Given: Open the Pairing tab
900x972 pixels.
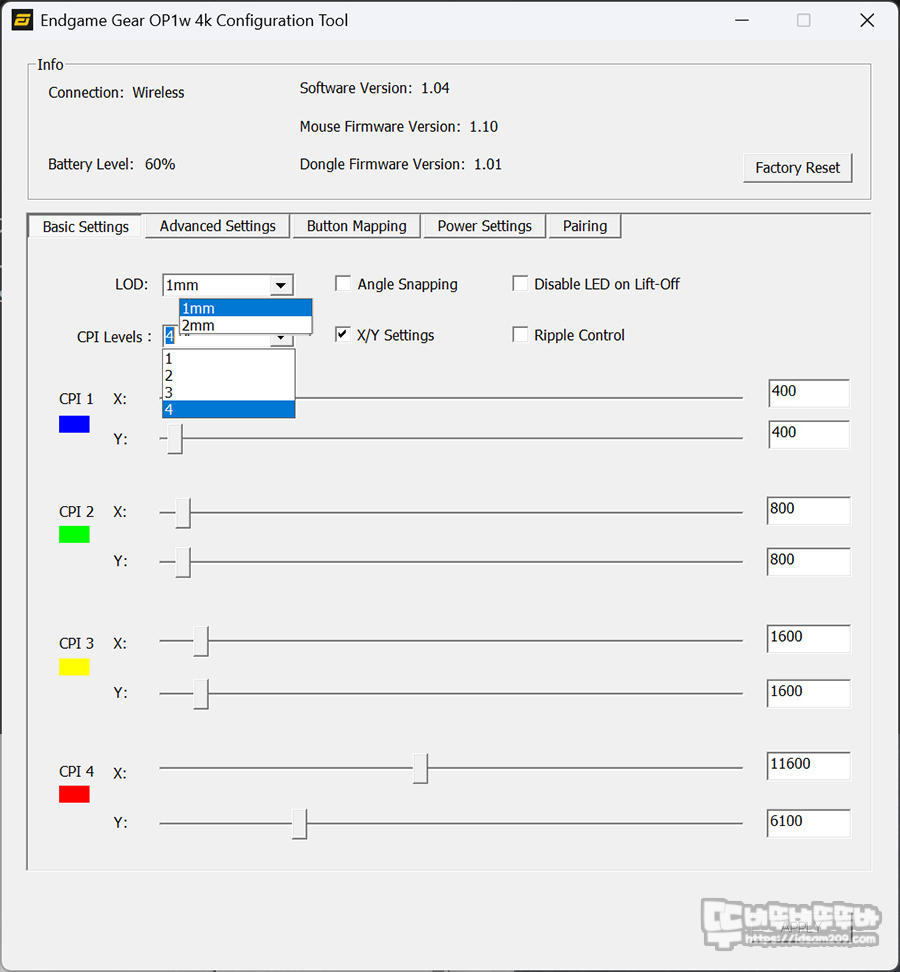Looking at the screenshot, I should [585, 226].
